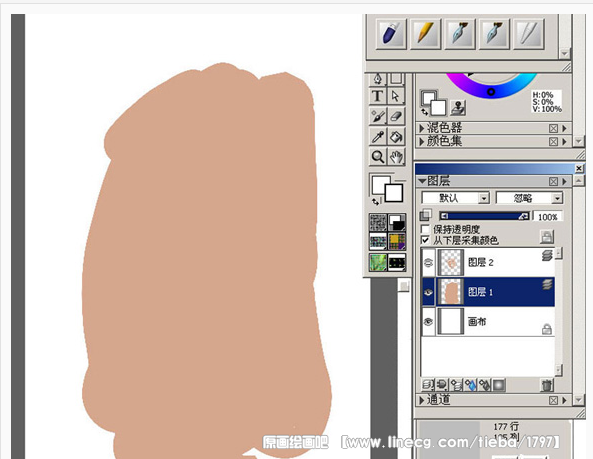Hide 图层 1 with its eye icon
The width and height of the screenshot is (593, 459).
[428, 292]
